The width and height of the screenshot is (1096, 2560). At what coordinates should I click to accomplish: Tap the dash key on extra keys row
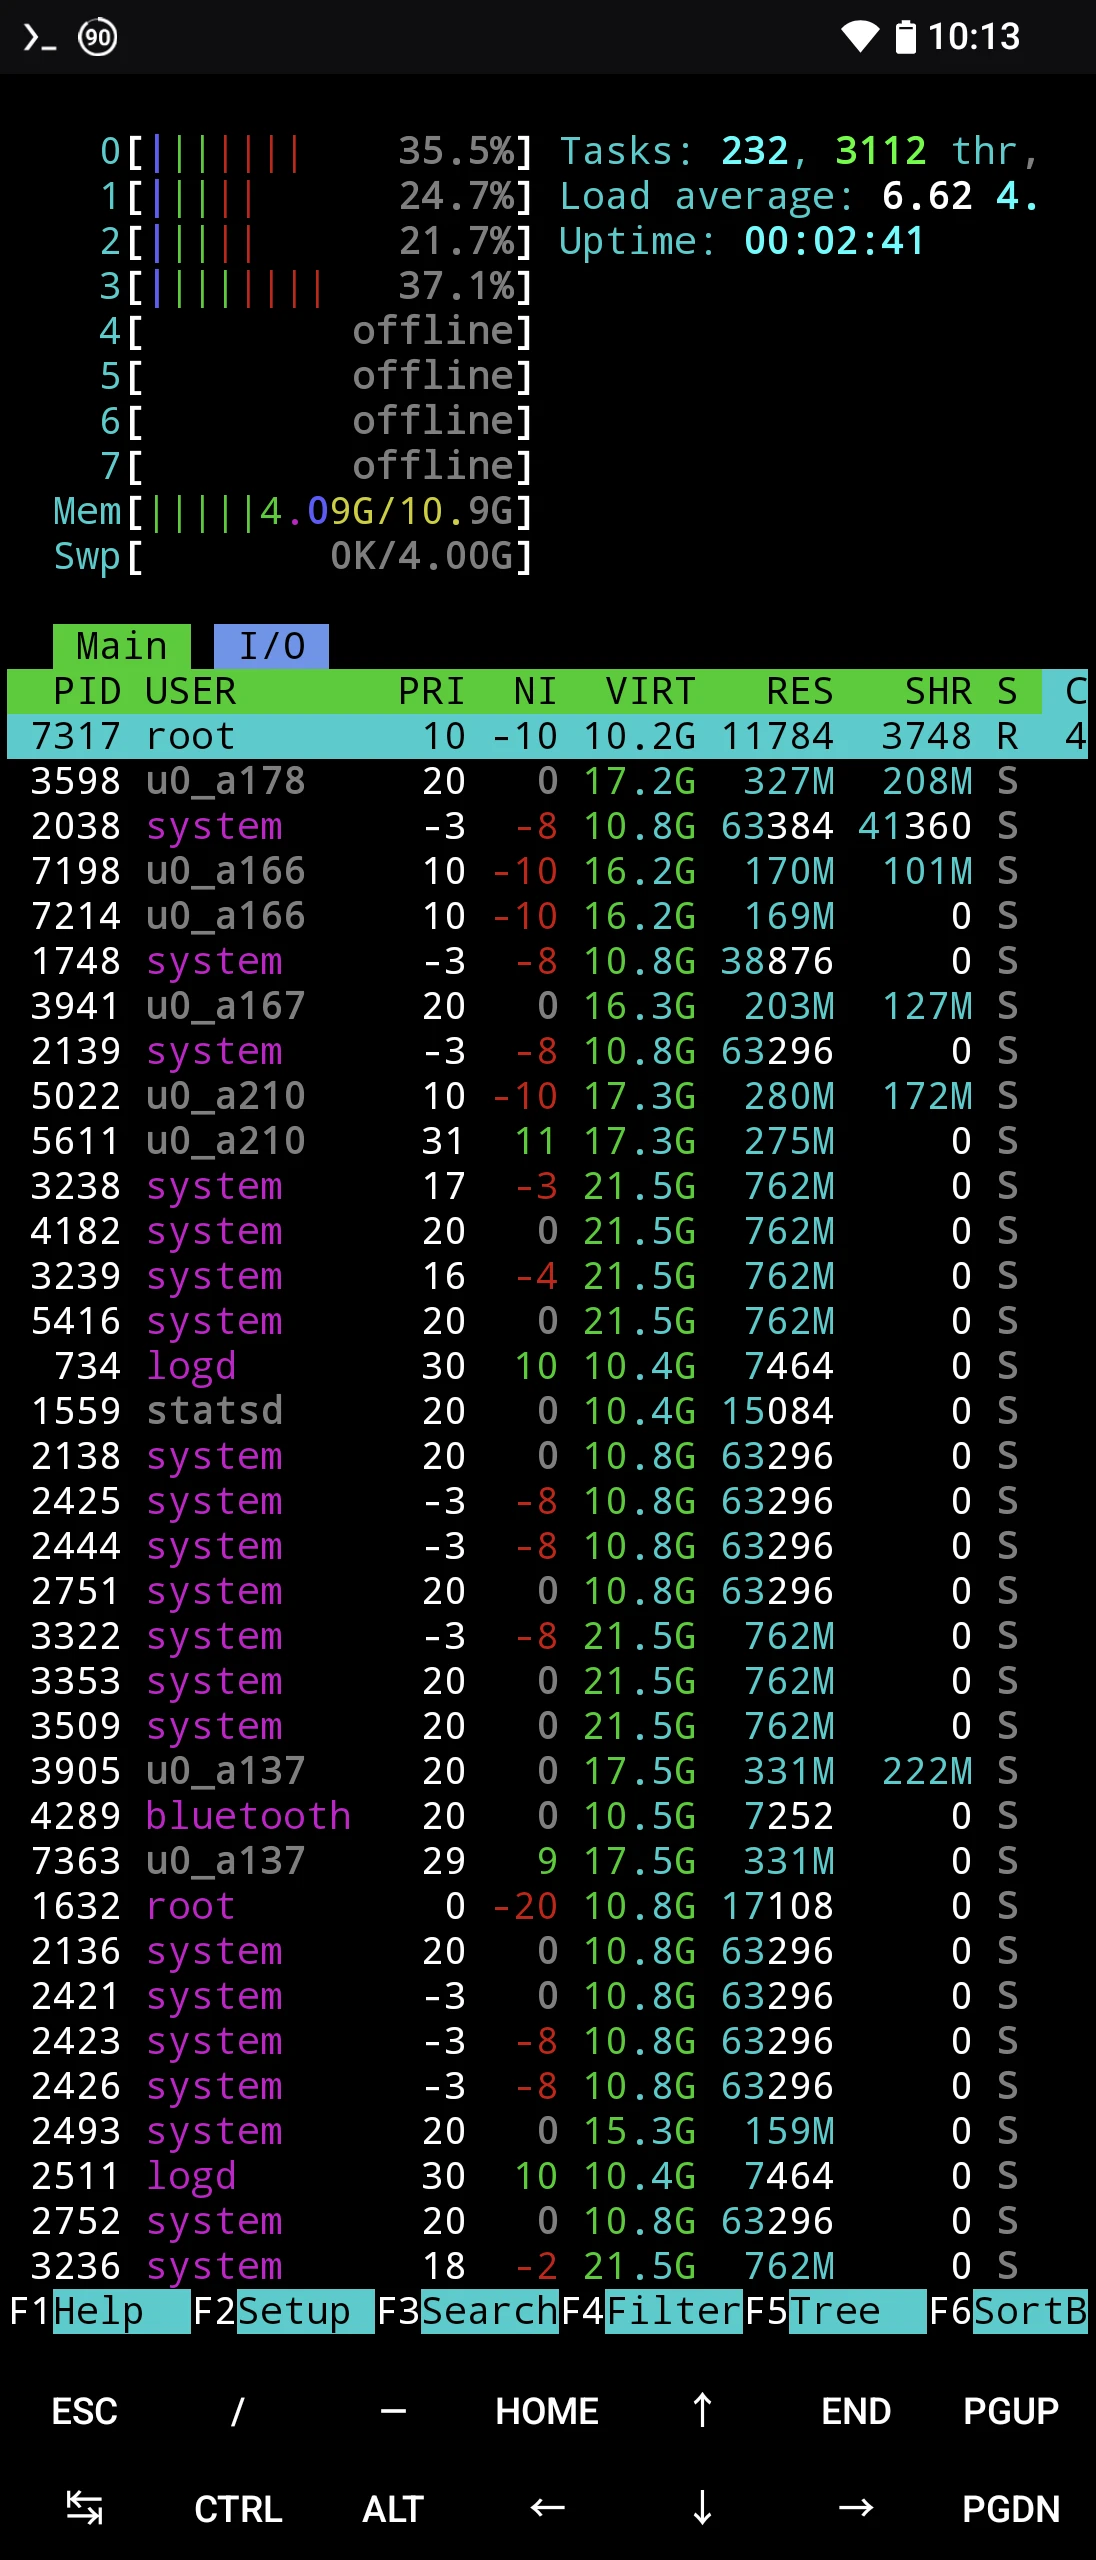point(393,2411)
